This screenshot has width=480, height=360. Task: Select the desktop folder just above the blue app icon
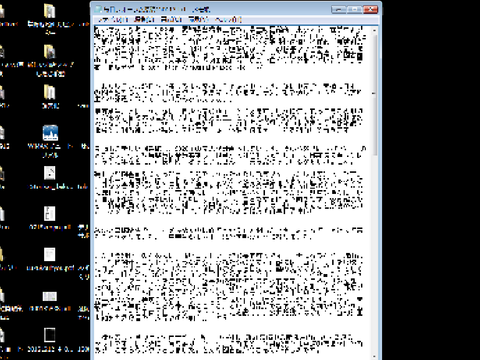pos(50,92)
